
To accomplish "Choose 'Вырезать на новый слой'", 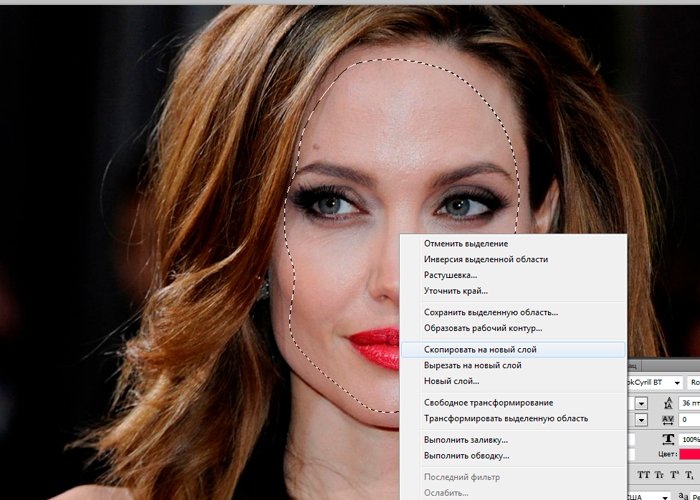I will 513,365.
